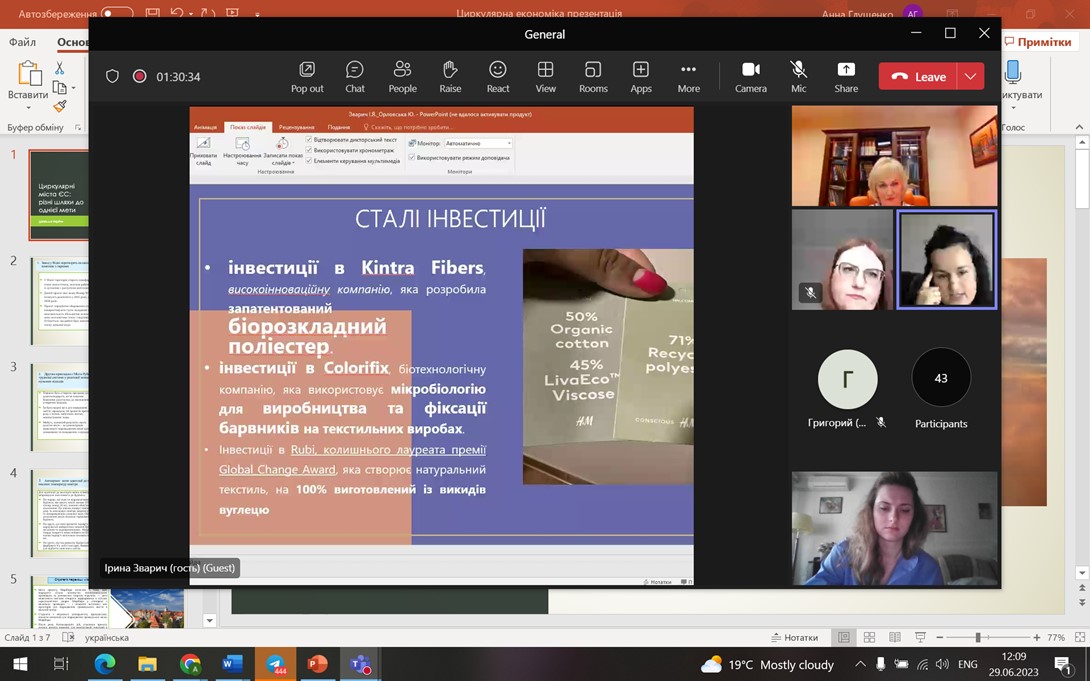Raise your hand in the meeting
The width and height of the screenshot is (1090, 681).
450,76
